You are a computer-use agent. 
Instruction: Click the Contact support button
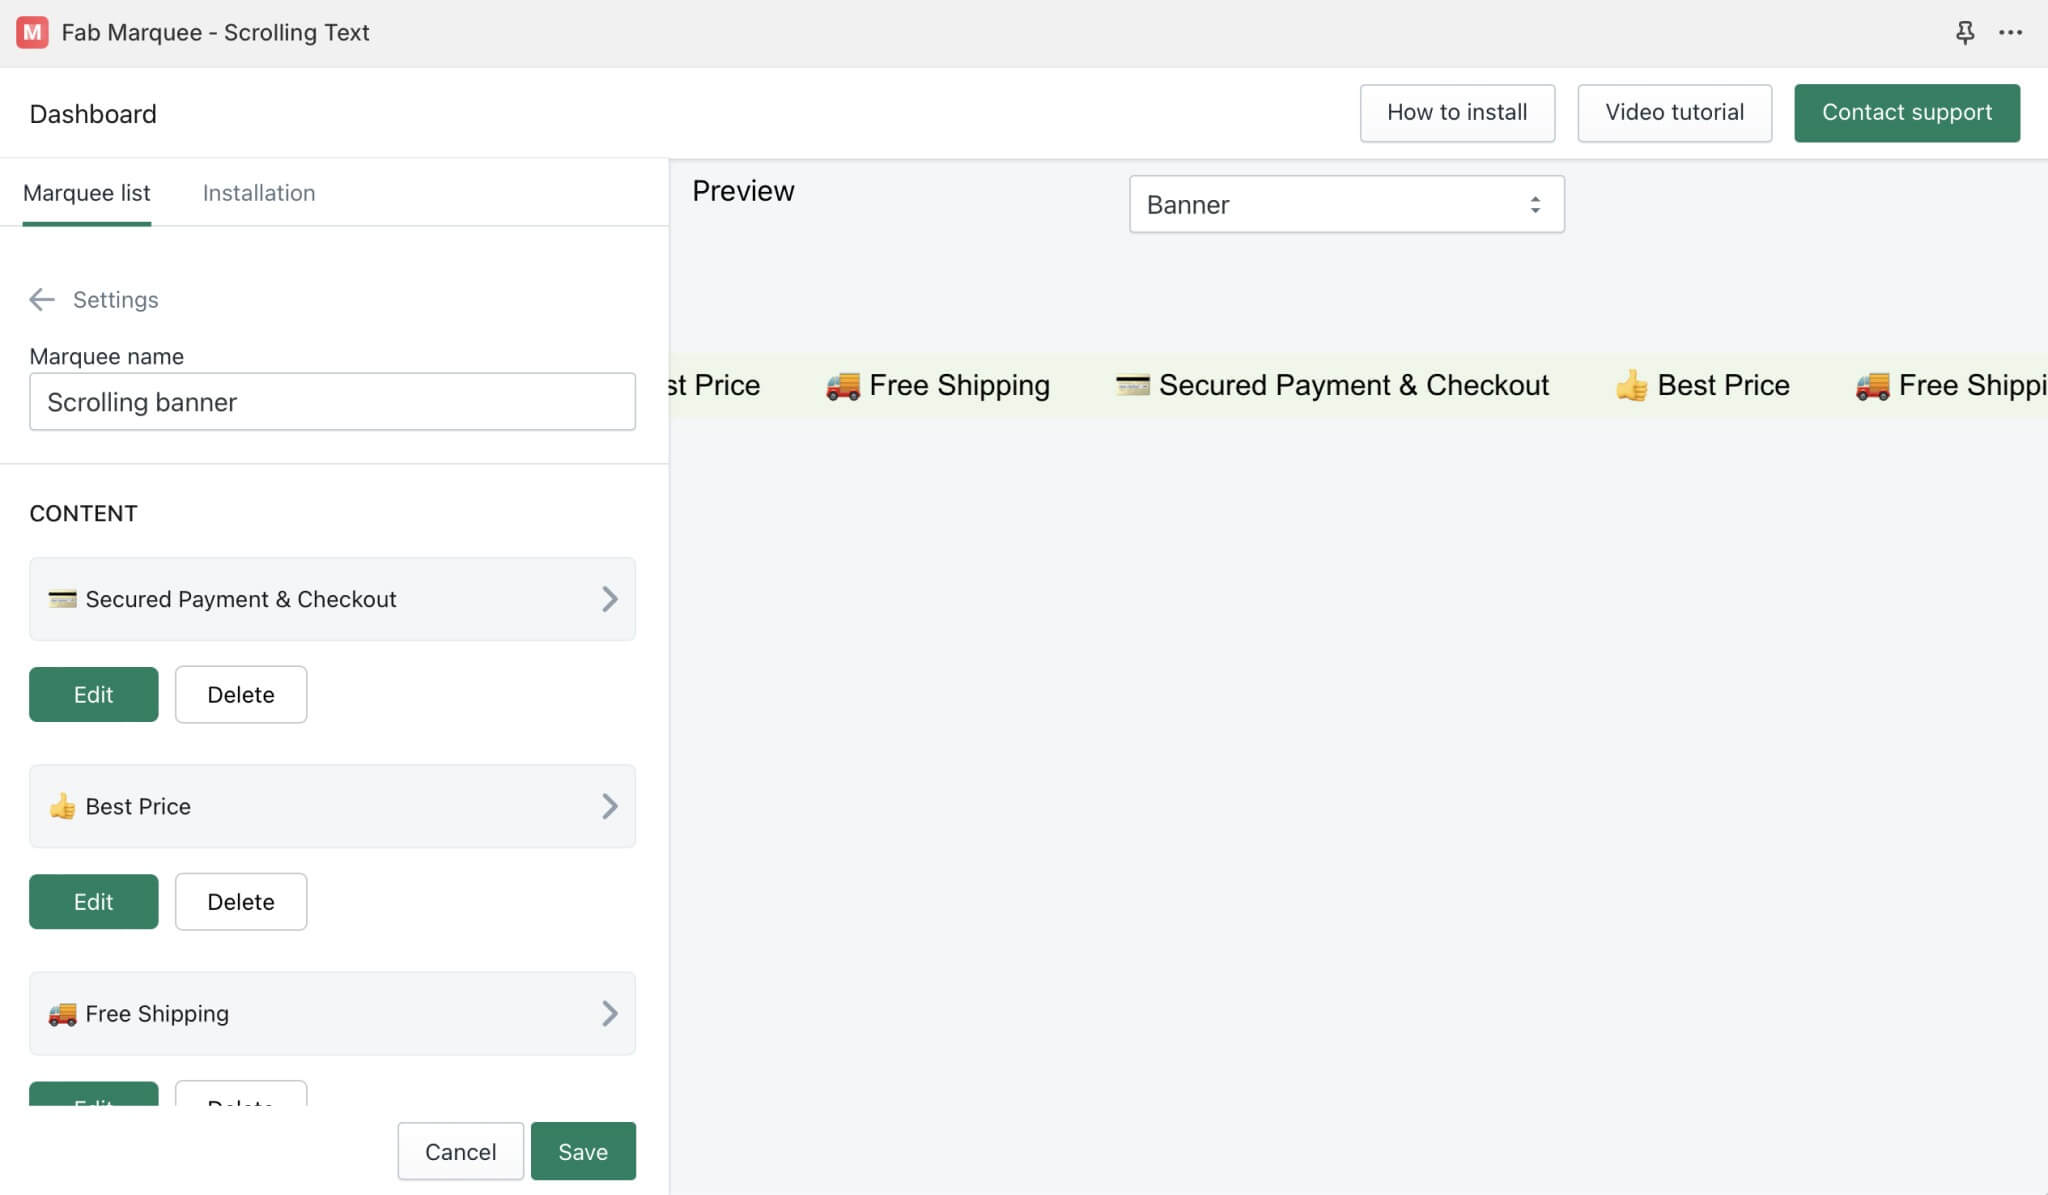(x=1906, y=112)
